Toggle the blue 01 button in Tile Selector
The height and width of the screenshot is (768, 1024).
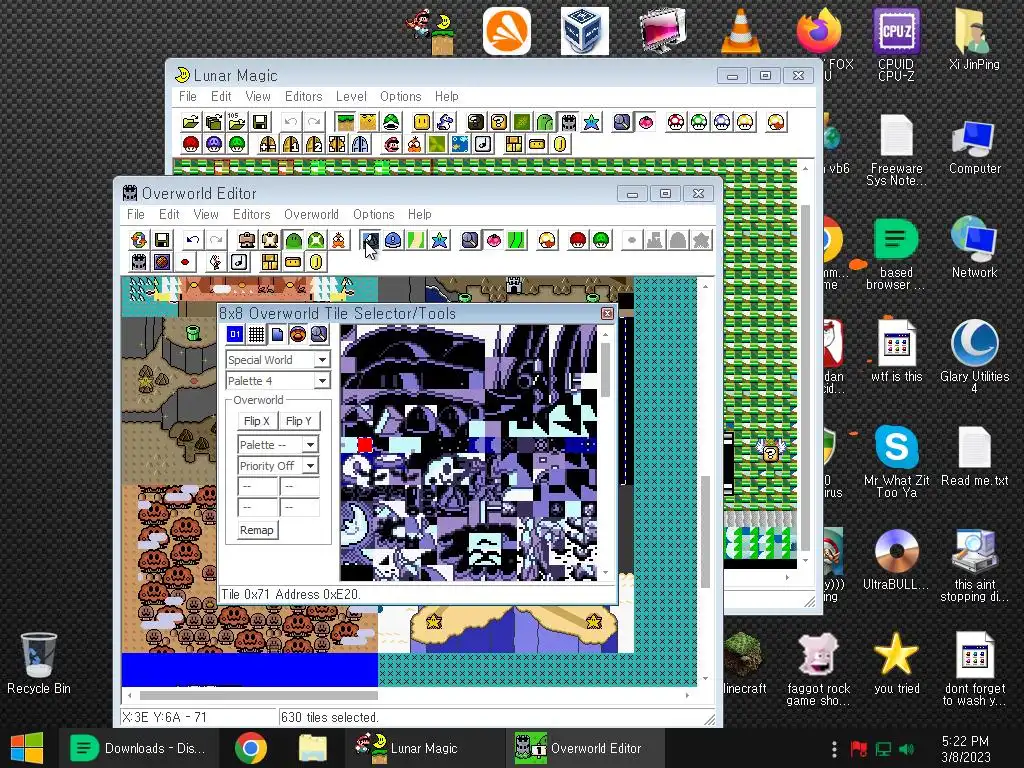point(235,335)
